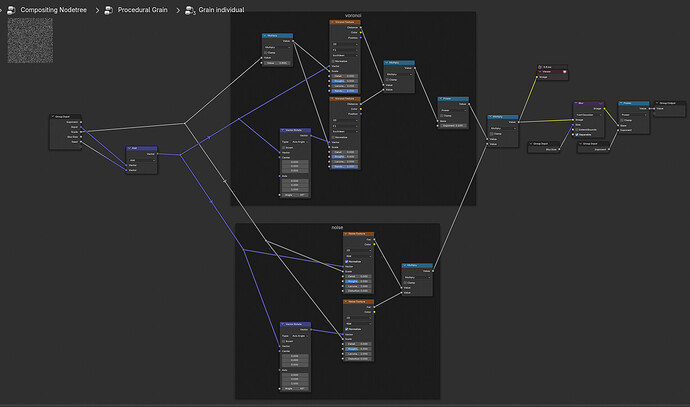
Task: Click the timing clock icon above Viewer node
Action: tap(540, 67)
